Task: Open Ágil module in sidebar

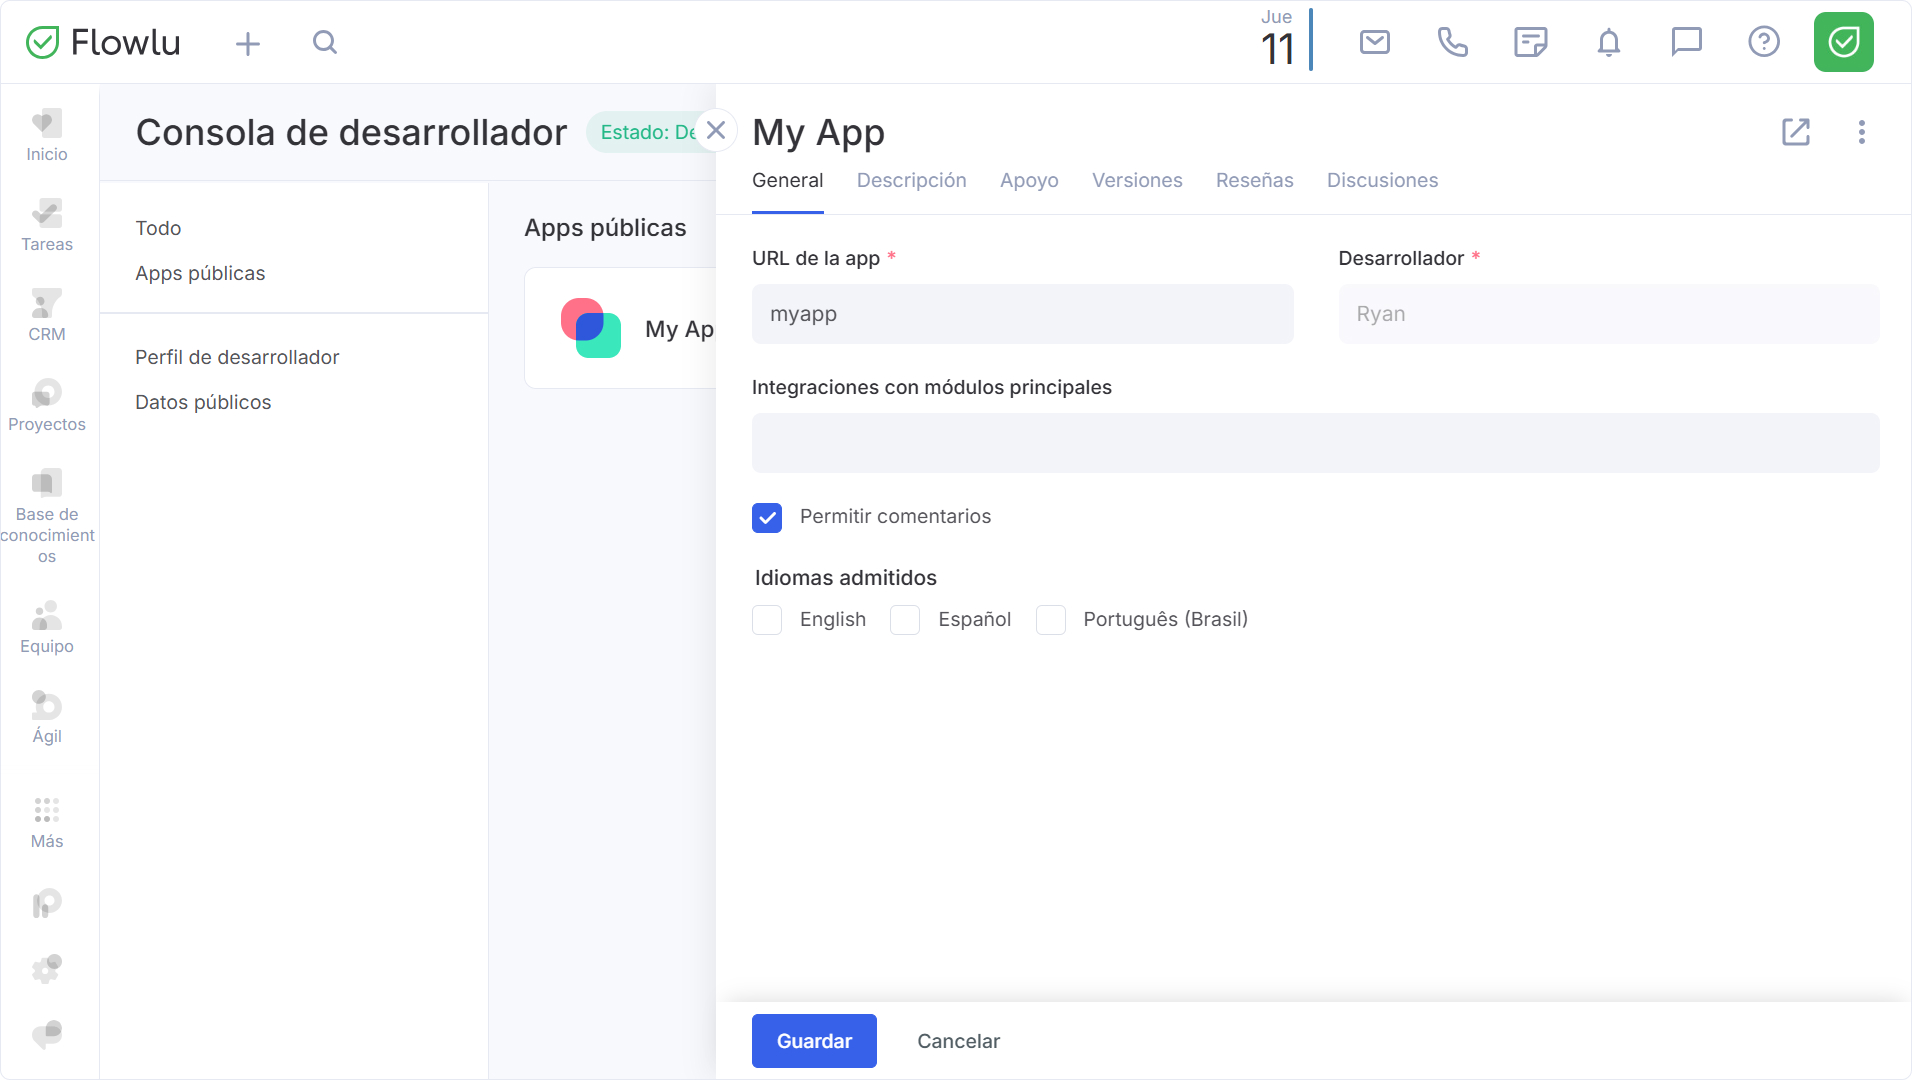Action: [47, 717]
